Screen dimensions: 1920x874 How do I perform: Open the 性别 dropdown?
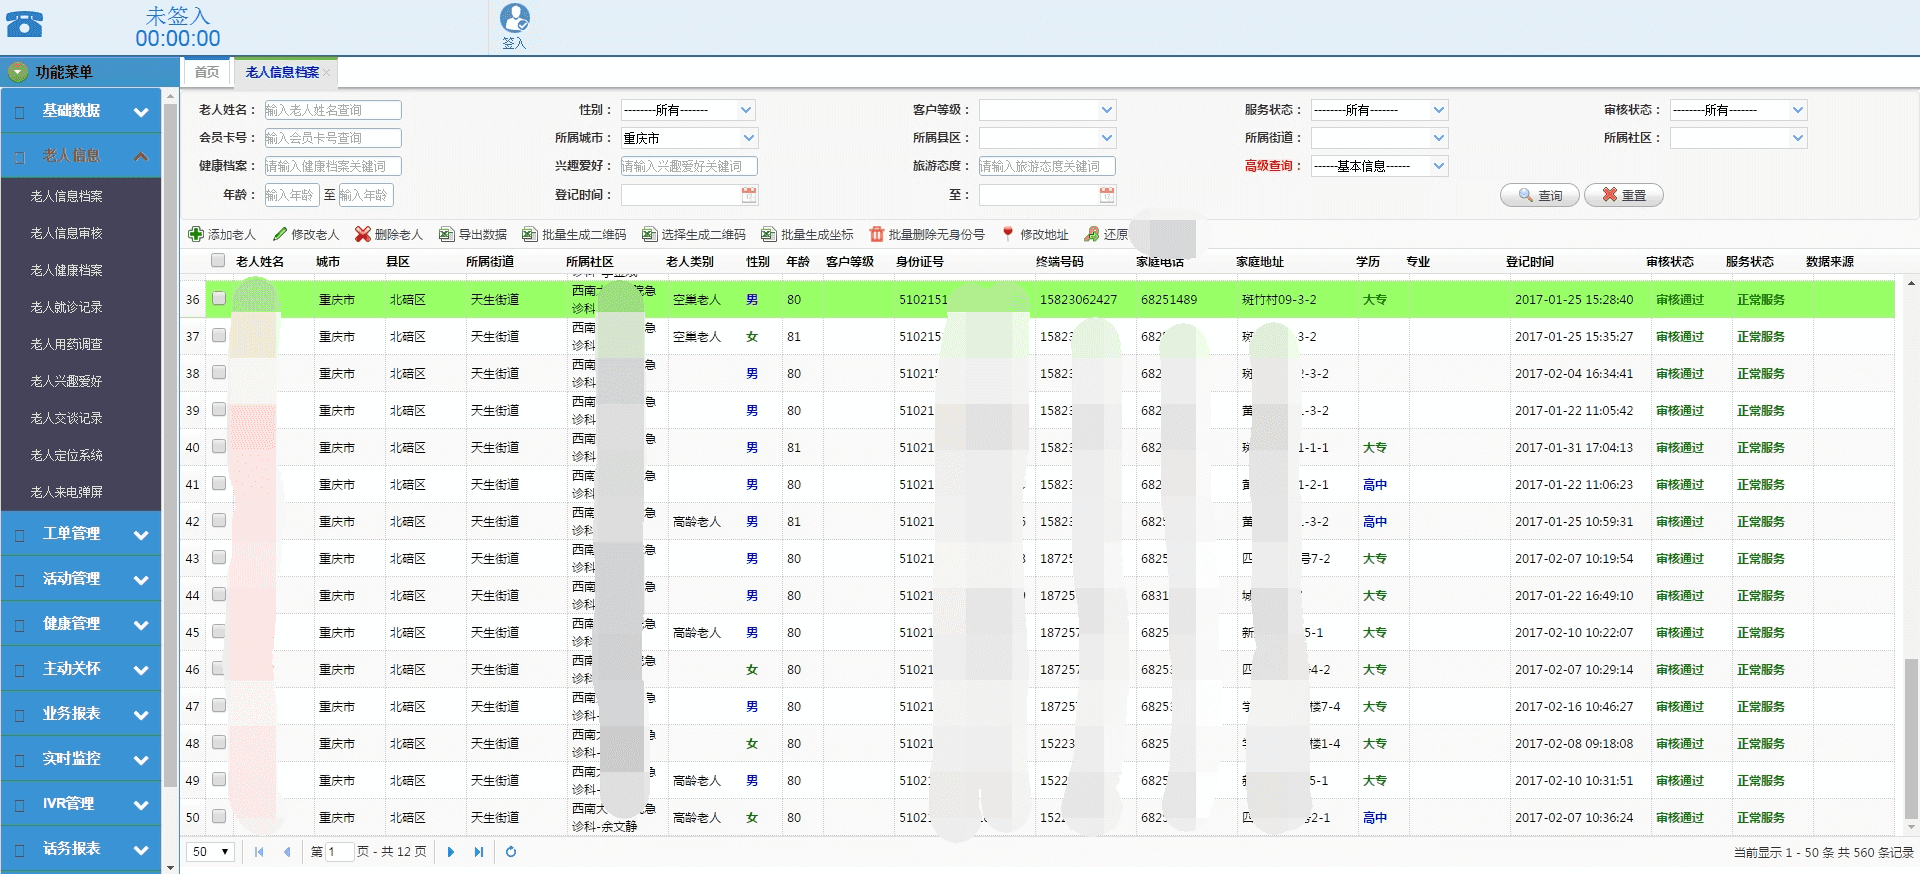pos(688,110)
